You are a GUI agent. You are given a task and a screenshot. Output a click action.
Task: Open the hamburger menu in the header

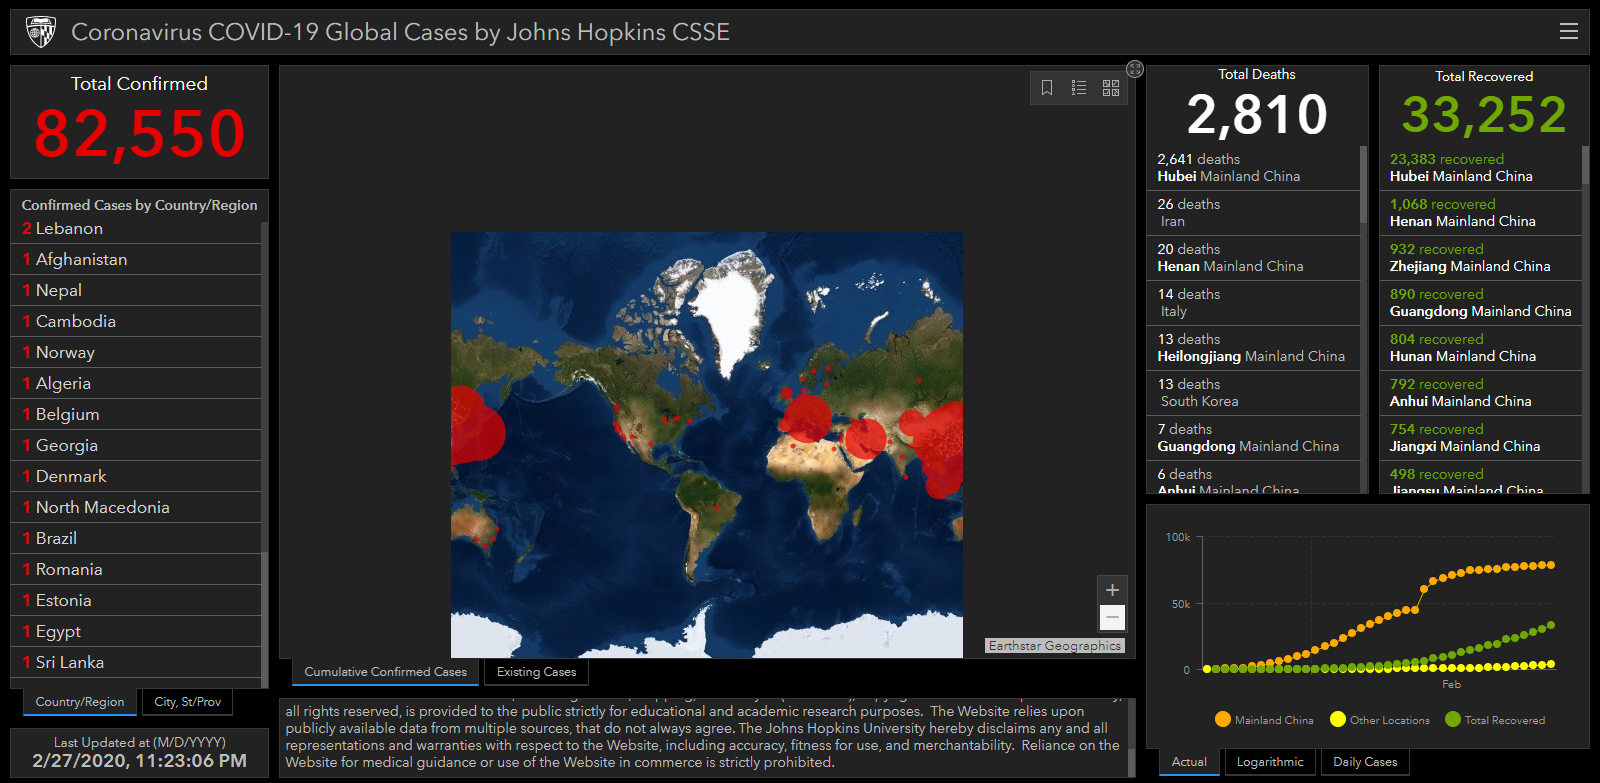(1569, 32)
